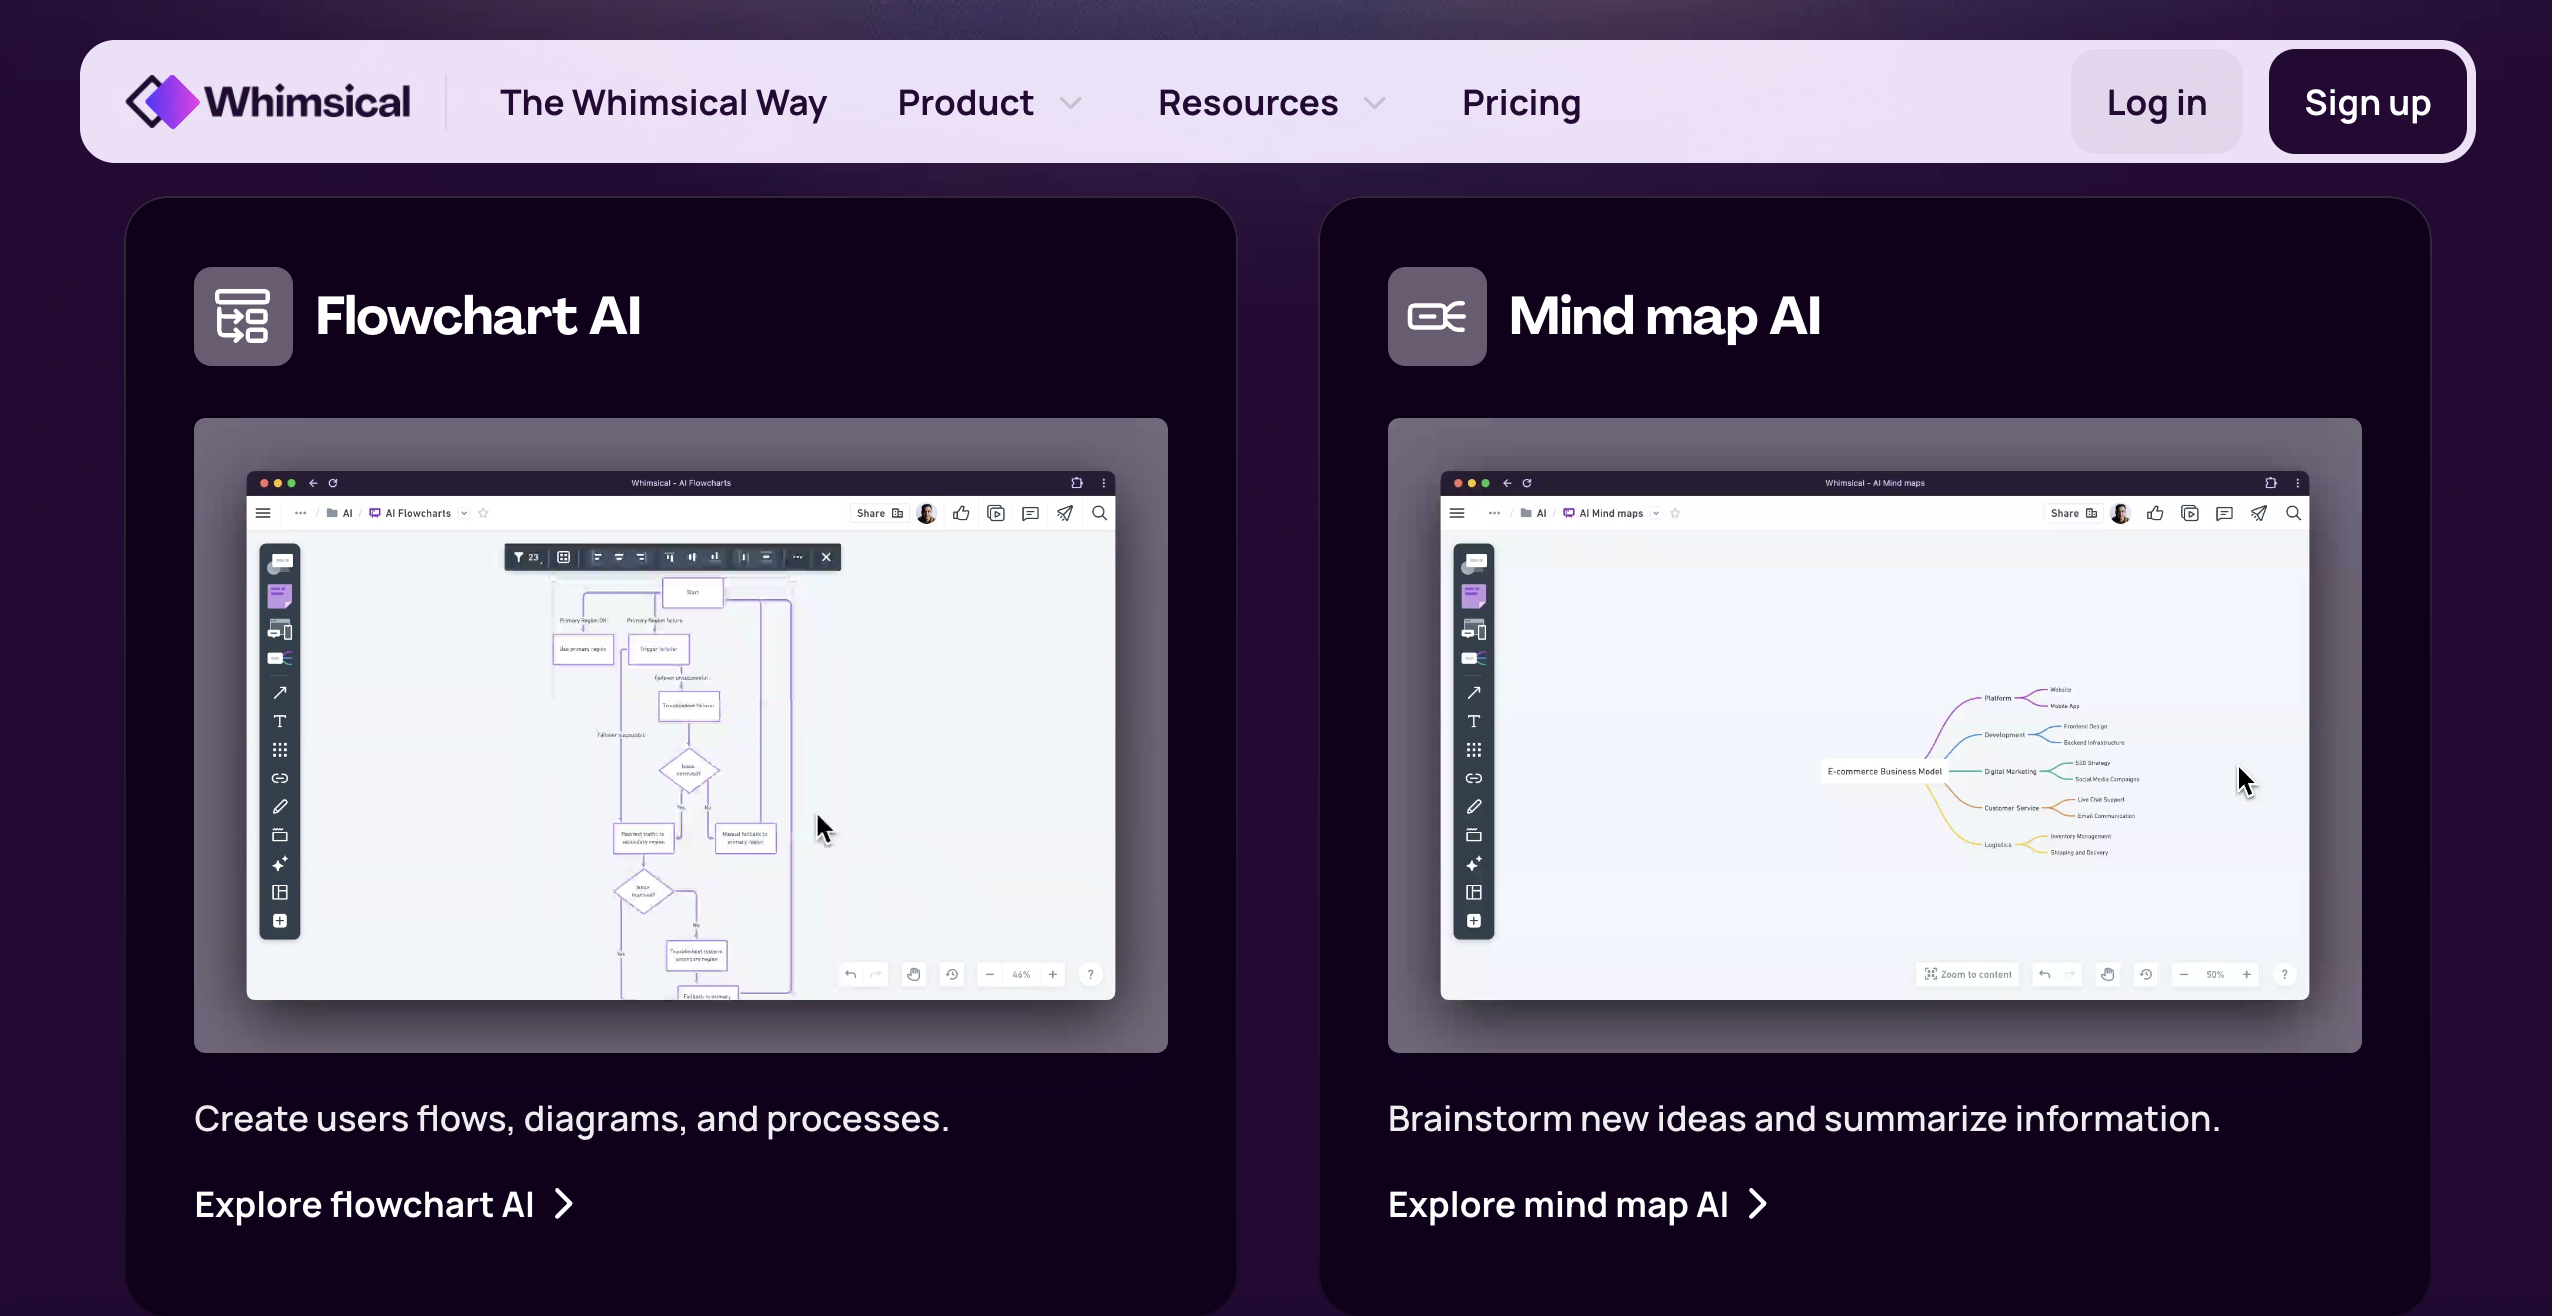
Task: Zoom in from 50% in mind map preview
Action: pos(2247,975)
